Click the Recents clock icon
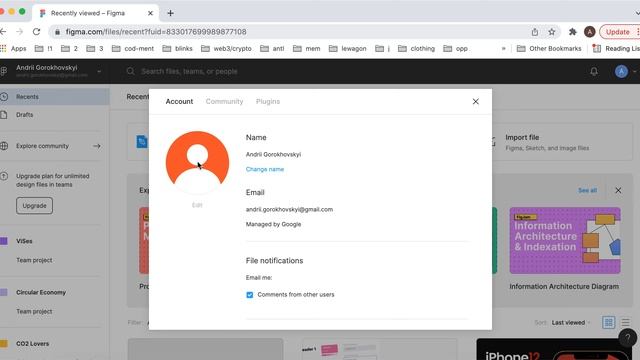640x360 pixels. (x=4, y=97)
